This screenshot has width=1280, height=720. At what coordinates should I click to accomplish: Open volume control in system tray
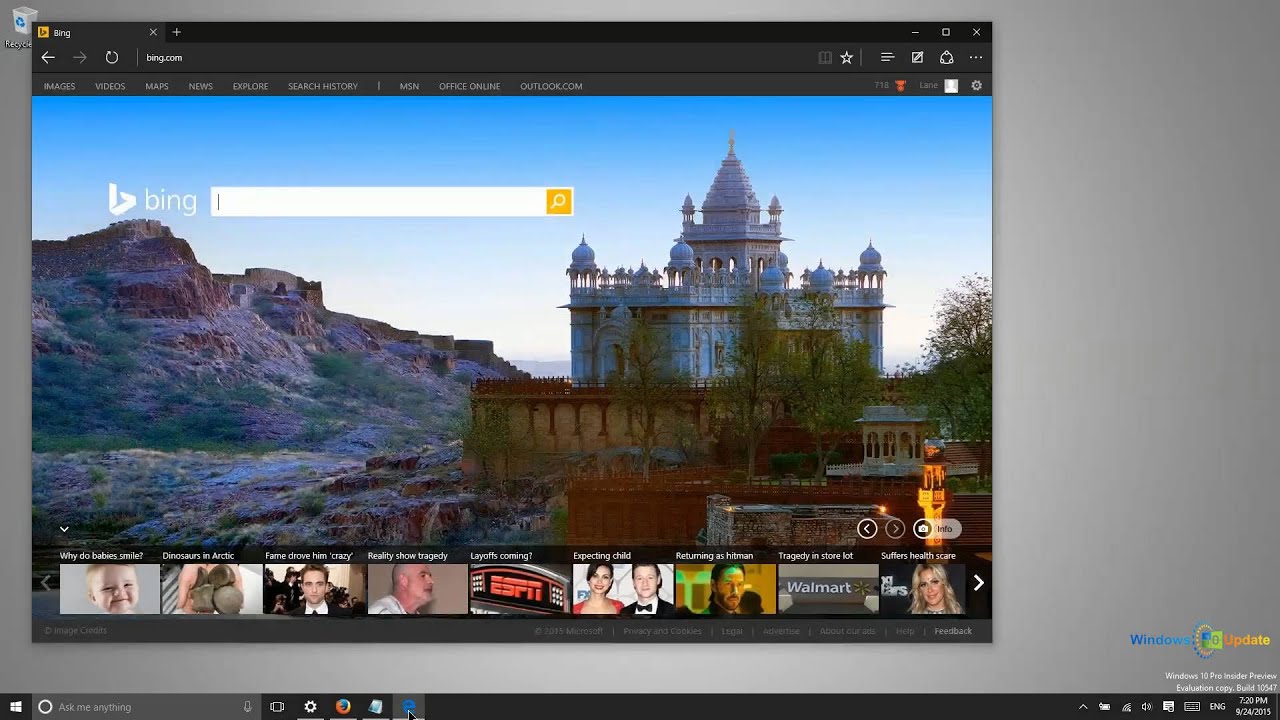pyautogui.click(x=1146, y=707)
